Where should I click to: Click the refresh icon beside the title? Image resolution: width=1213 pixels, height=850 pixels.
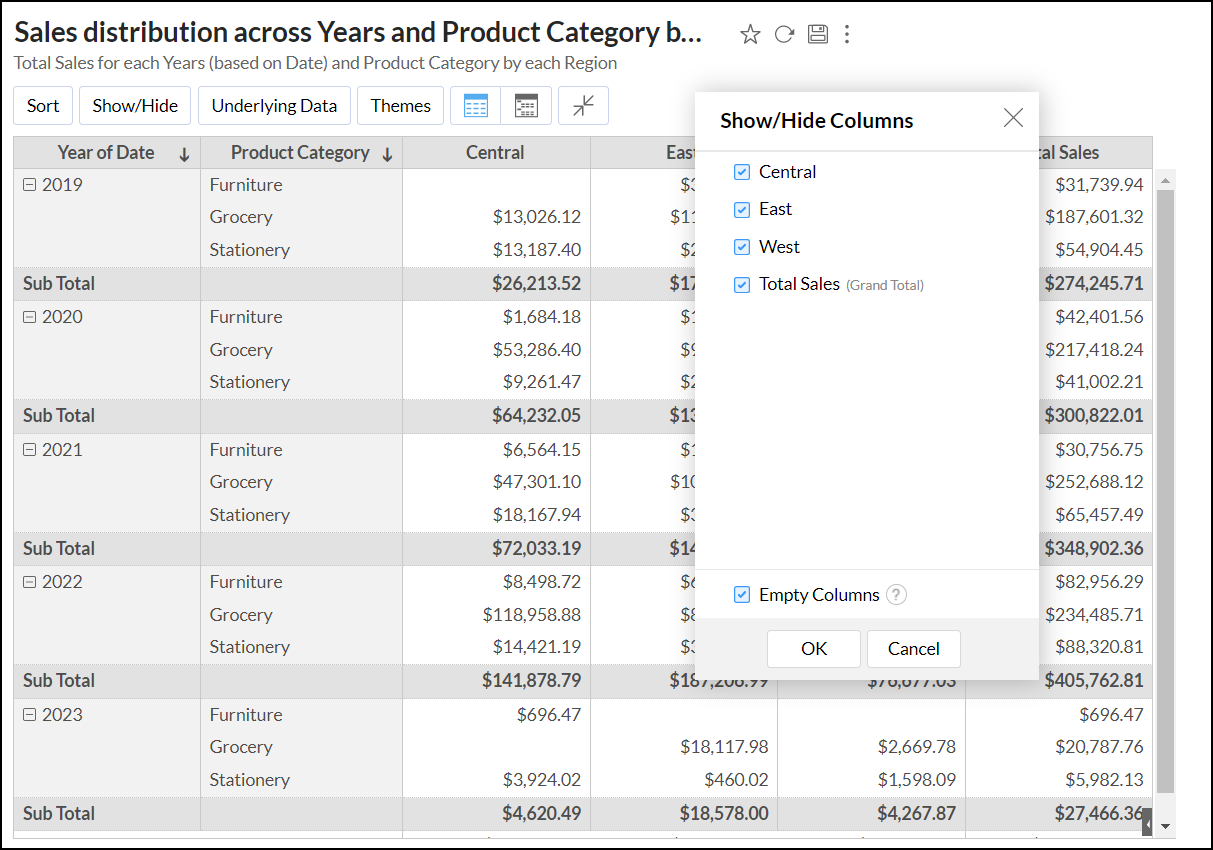(784, 35)
